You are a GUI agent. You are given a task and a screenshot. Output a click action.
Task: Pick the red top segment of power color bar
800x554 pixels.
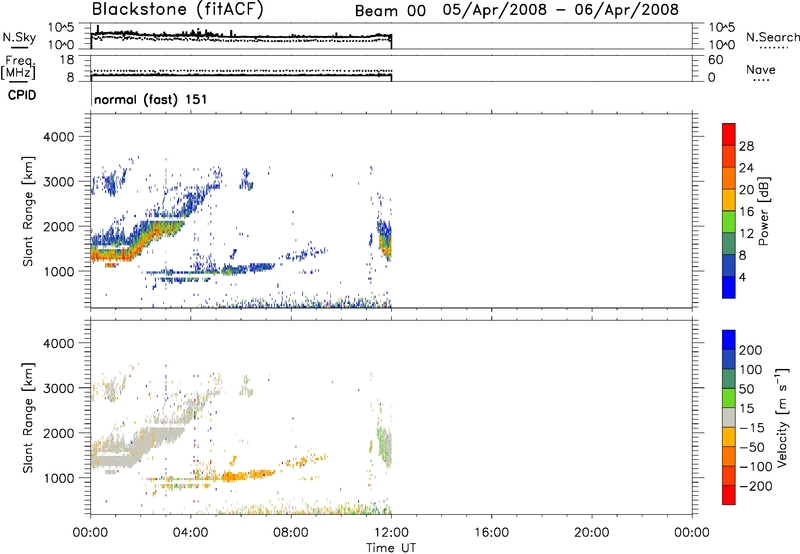[729, 134]
